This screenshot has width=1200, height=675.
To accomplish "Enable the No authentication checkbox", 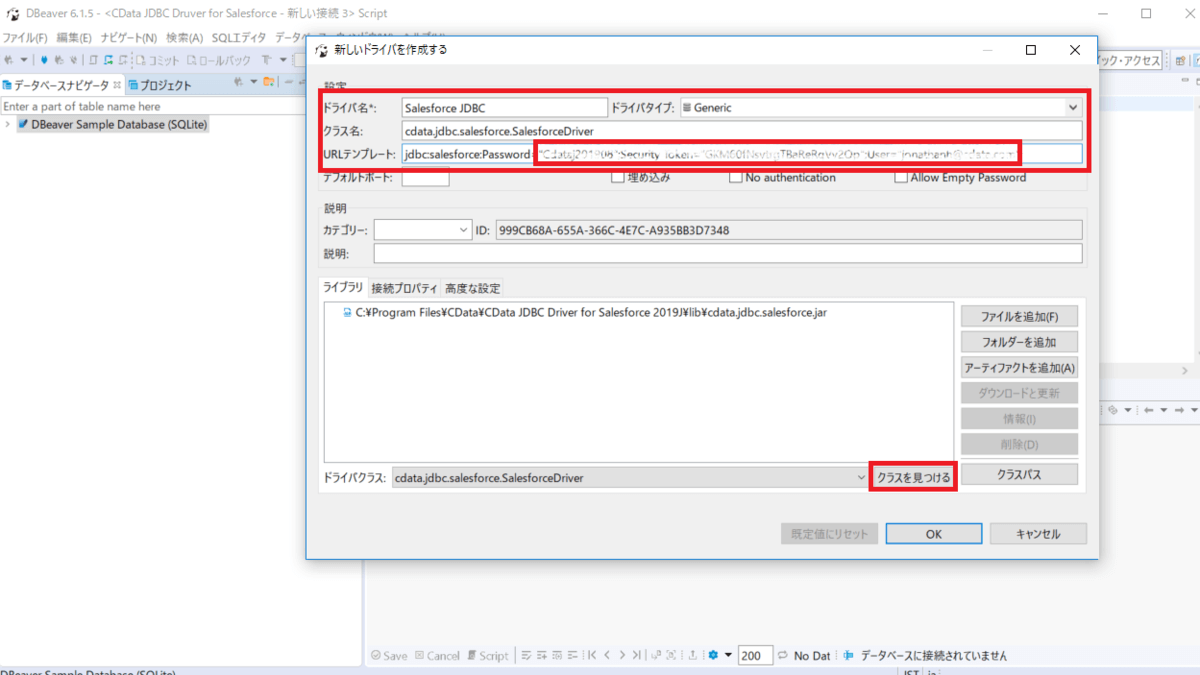I will tap(735, 177).
